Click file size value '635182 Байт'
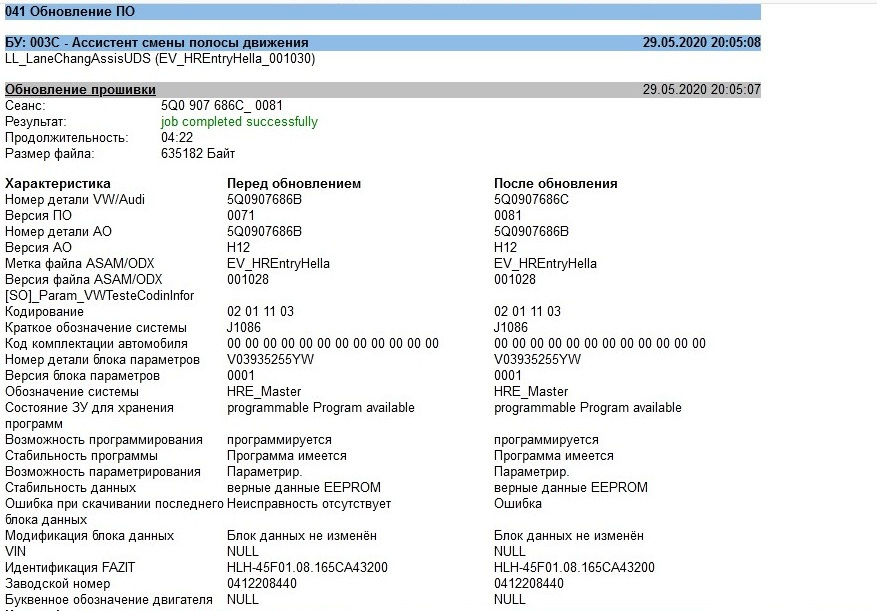This screenshot has height=611, width=877. click(198, 154)
